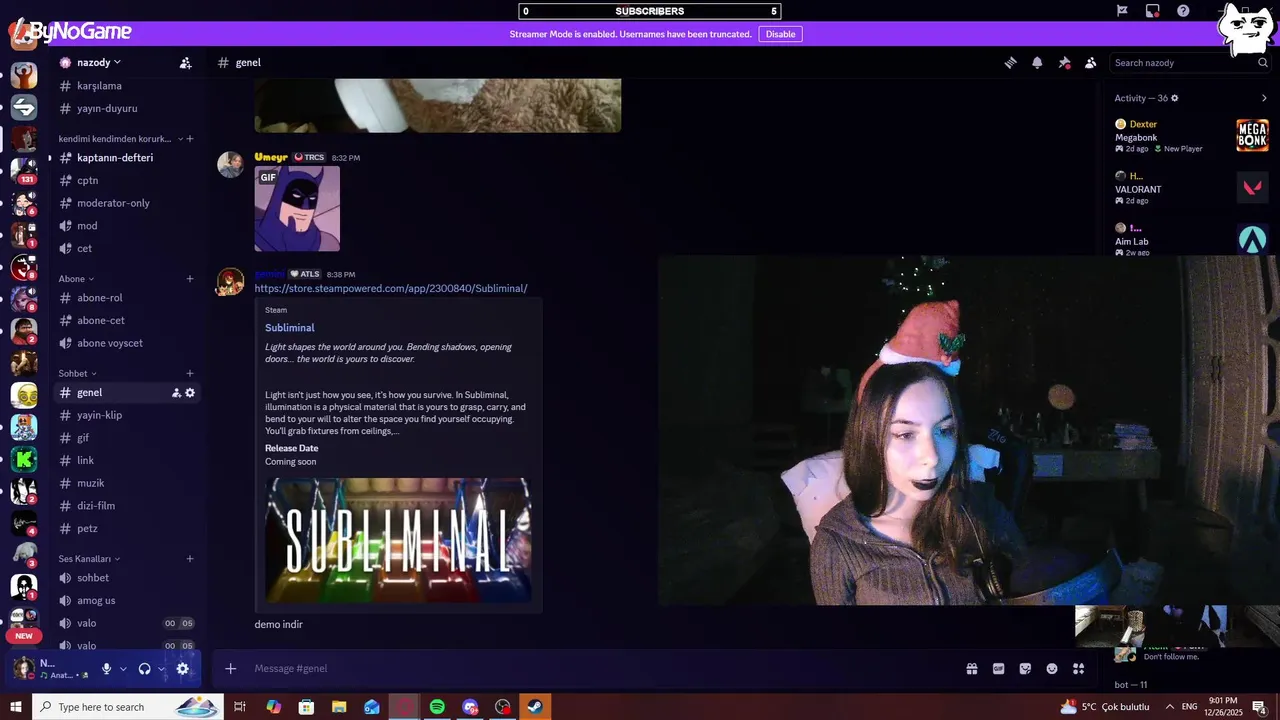Open the apps launcher in message bar
The height and width of the screenshot is (720, 1280).
pyautogui.click(x=1079, y=669)
